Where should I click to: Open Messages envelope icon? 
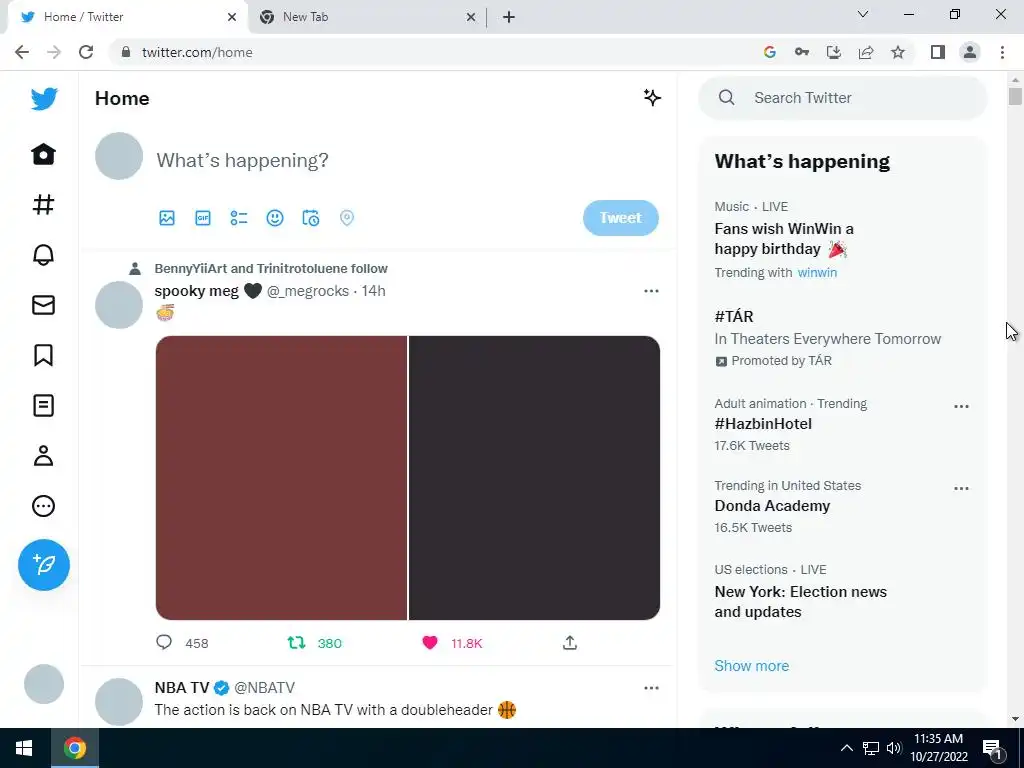(x=44, y=305)
